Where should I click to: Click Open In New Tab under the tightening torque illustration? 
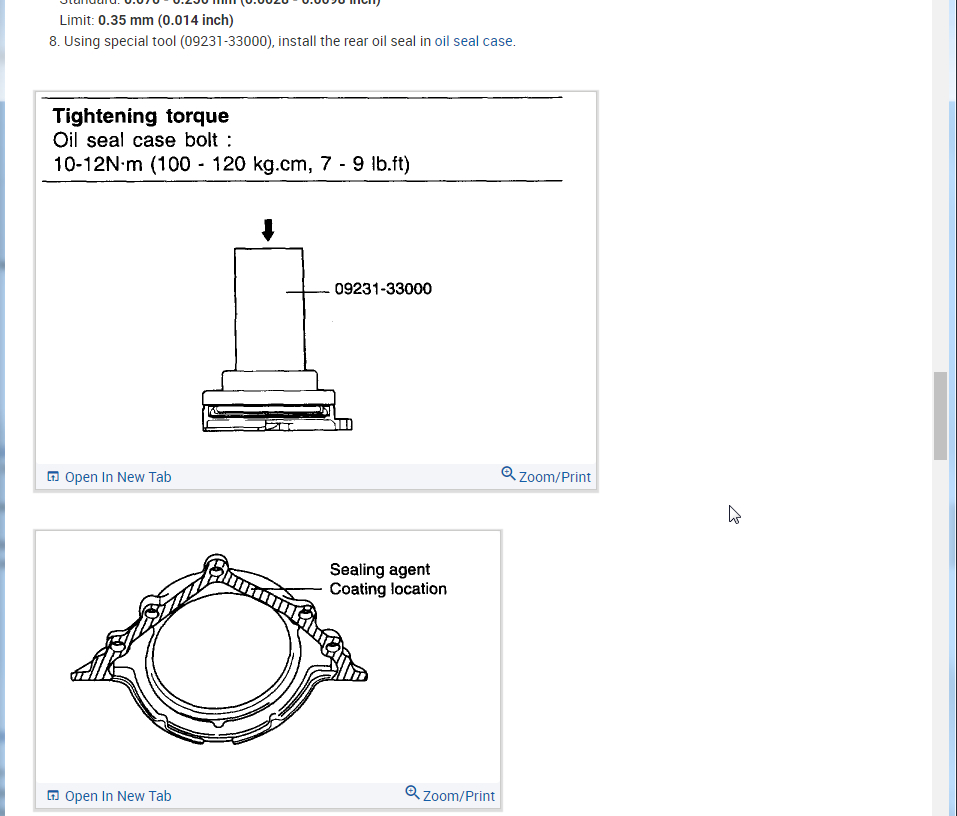117,477
